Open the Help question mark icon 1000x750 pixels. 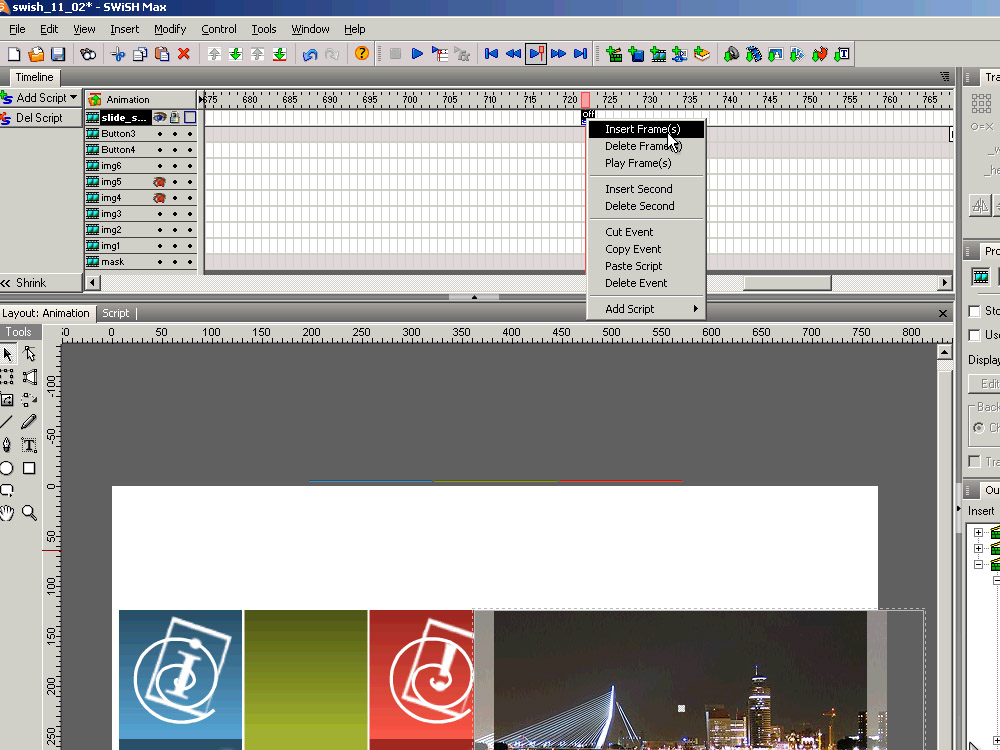(x=362, y=54)
